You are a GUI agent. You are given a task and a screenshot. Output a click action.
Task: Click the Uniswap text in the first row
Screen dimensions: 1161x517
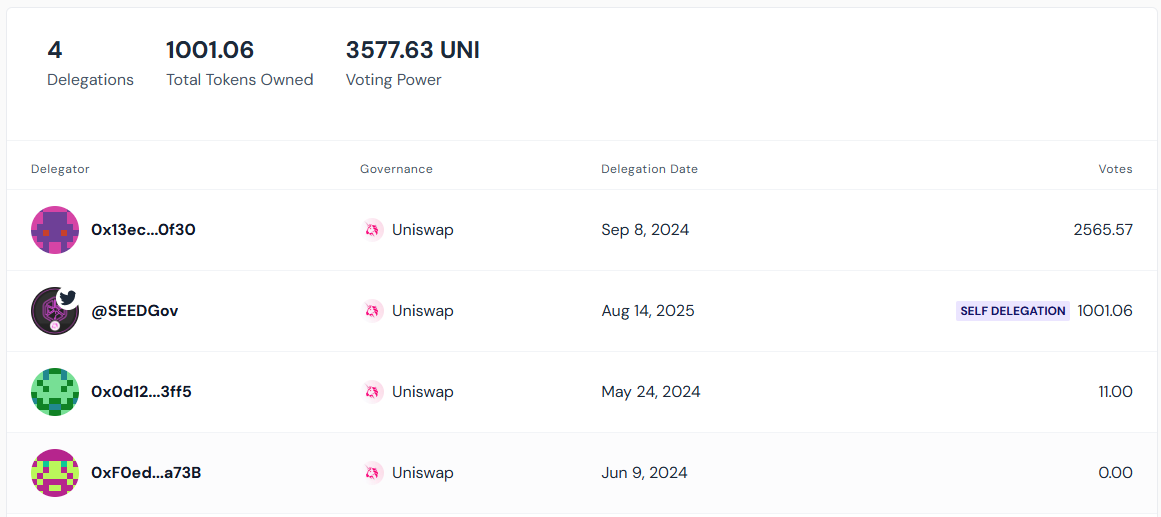click(422, 230)
